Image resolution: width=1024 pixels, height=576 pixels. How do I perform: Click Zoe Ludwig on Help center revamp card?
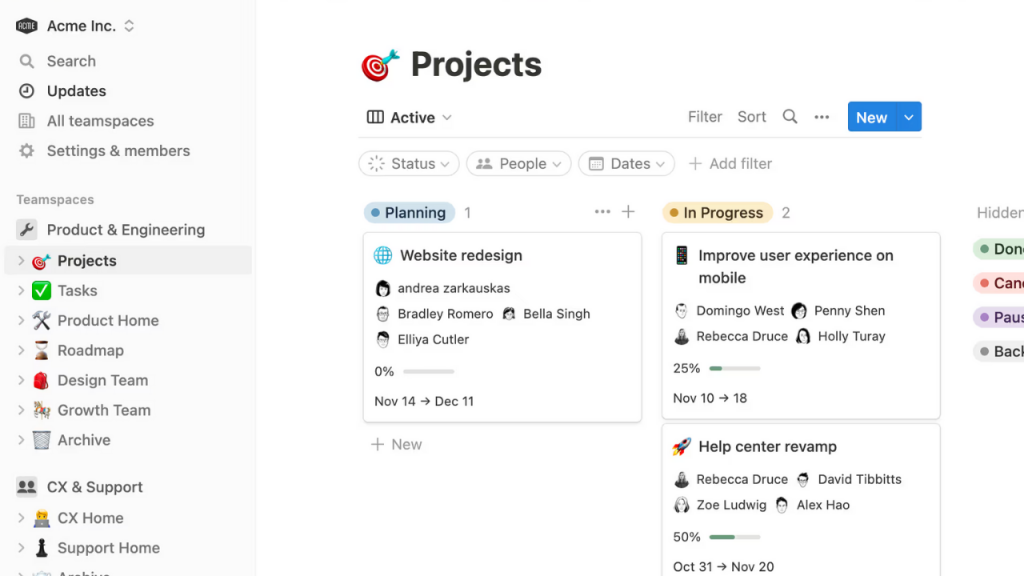tap(731, 505)
